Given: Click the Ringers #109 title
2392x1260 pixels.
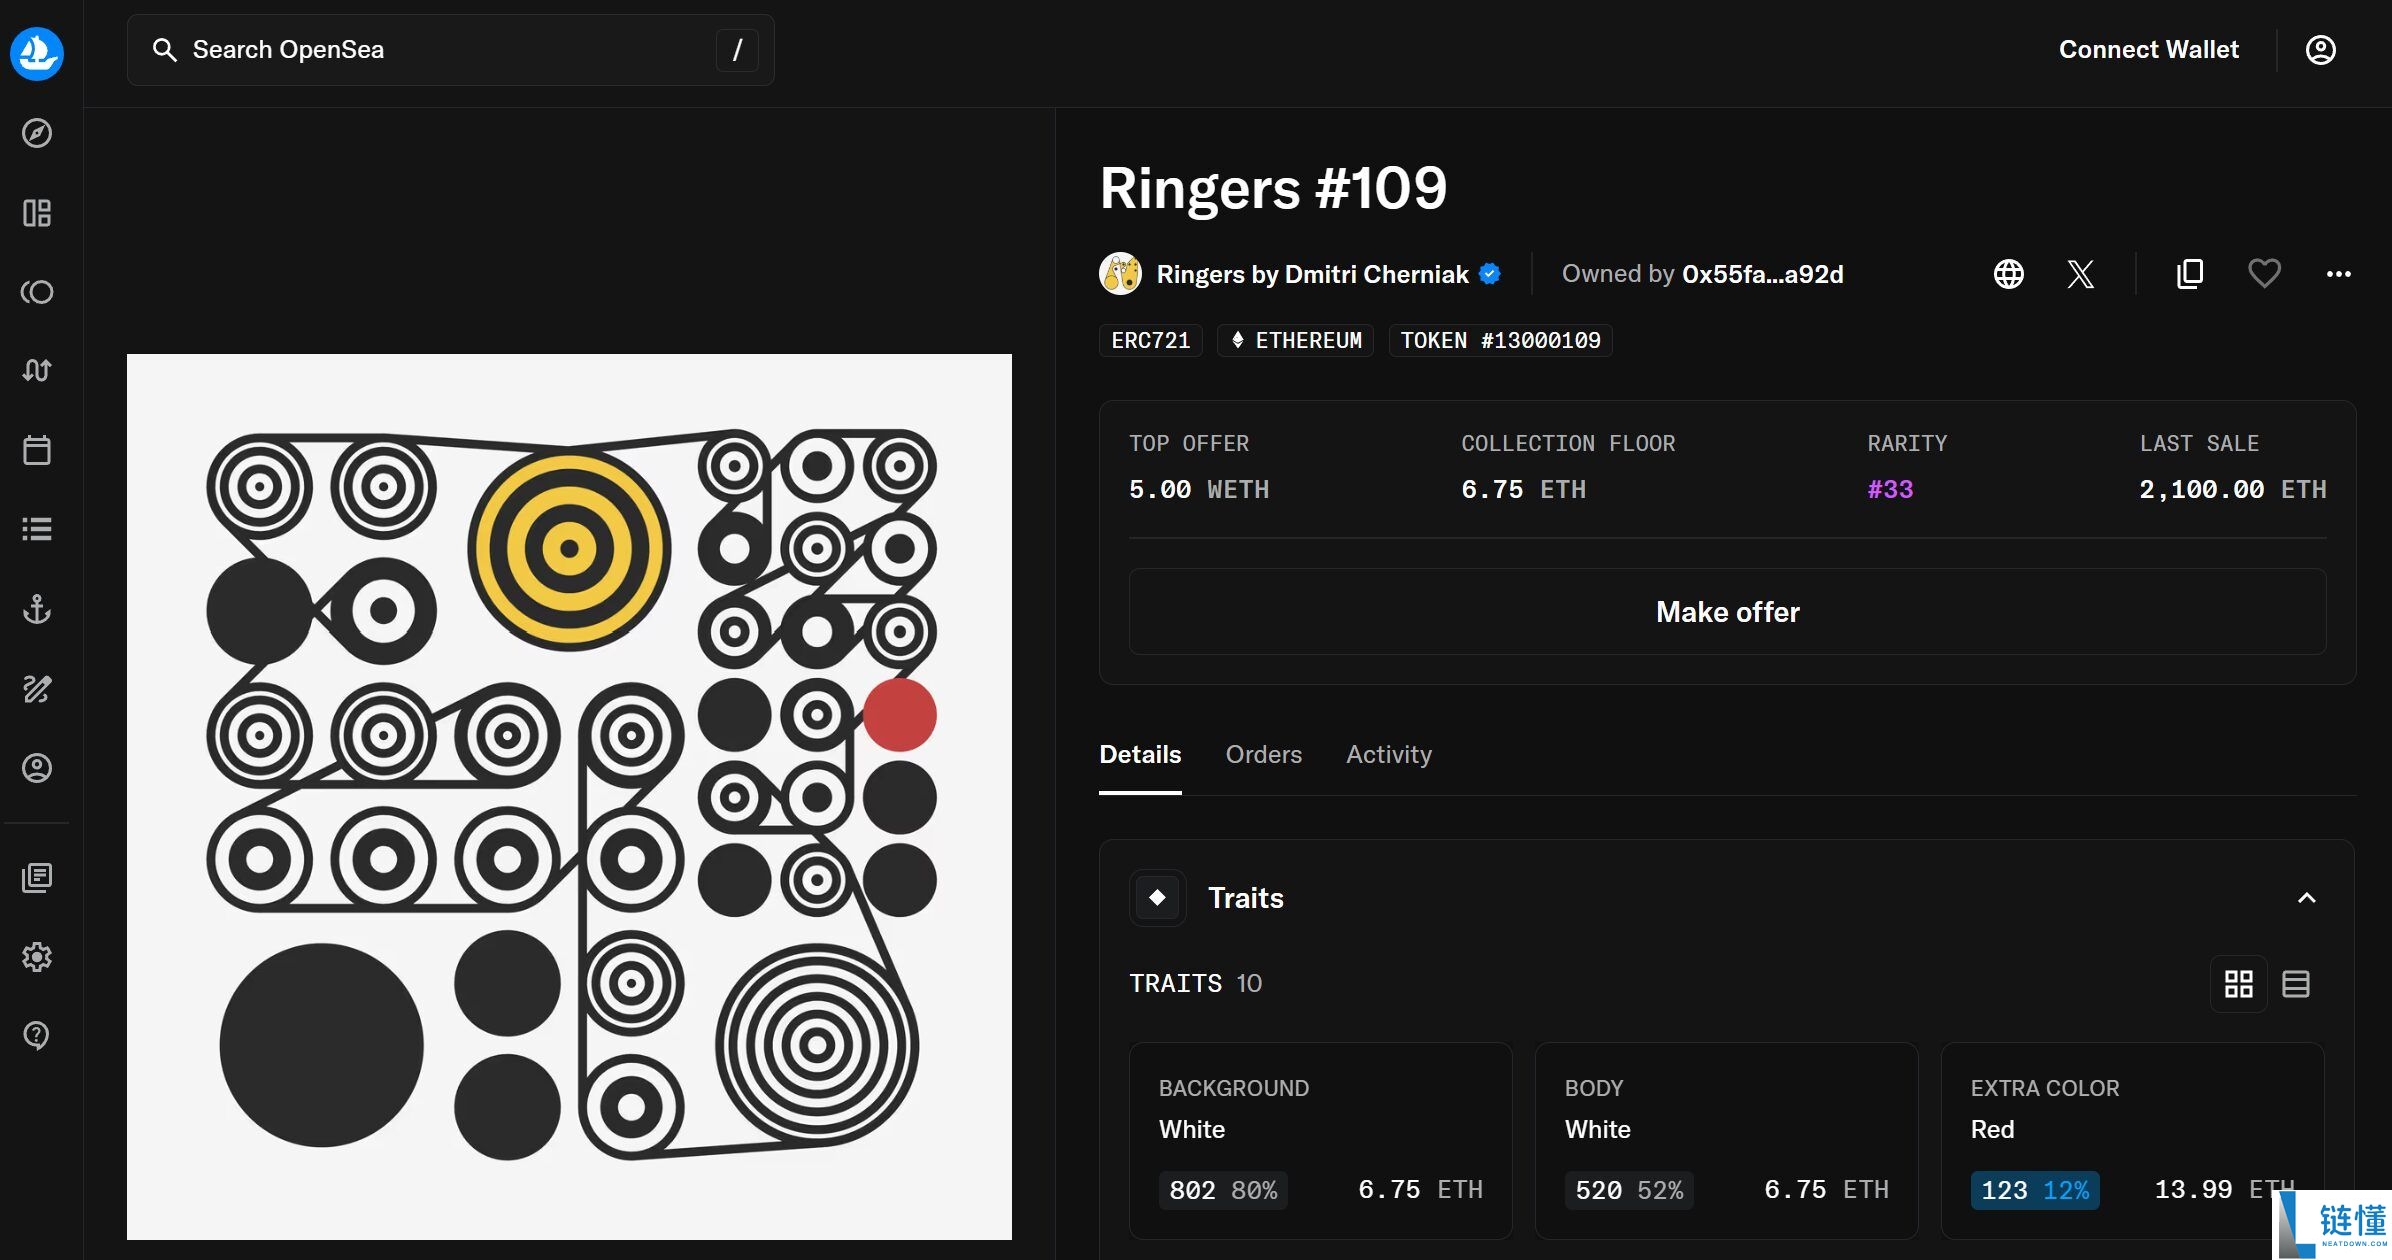Looking at the screenshot, I should (x=1273, y=188).
